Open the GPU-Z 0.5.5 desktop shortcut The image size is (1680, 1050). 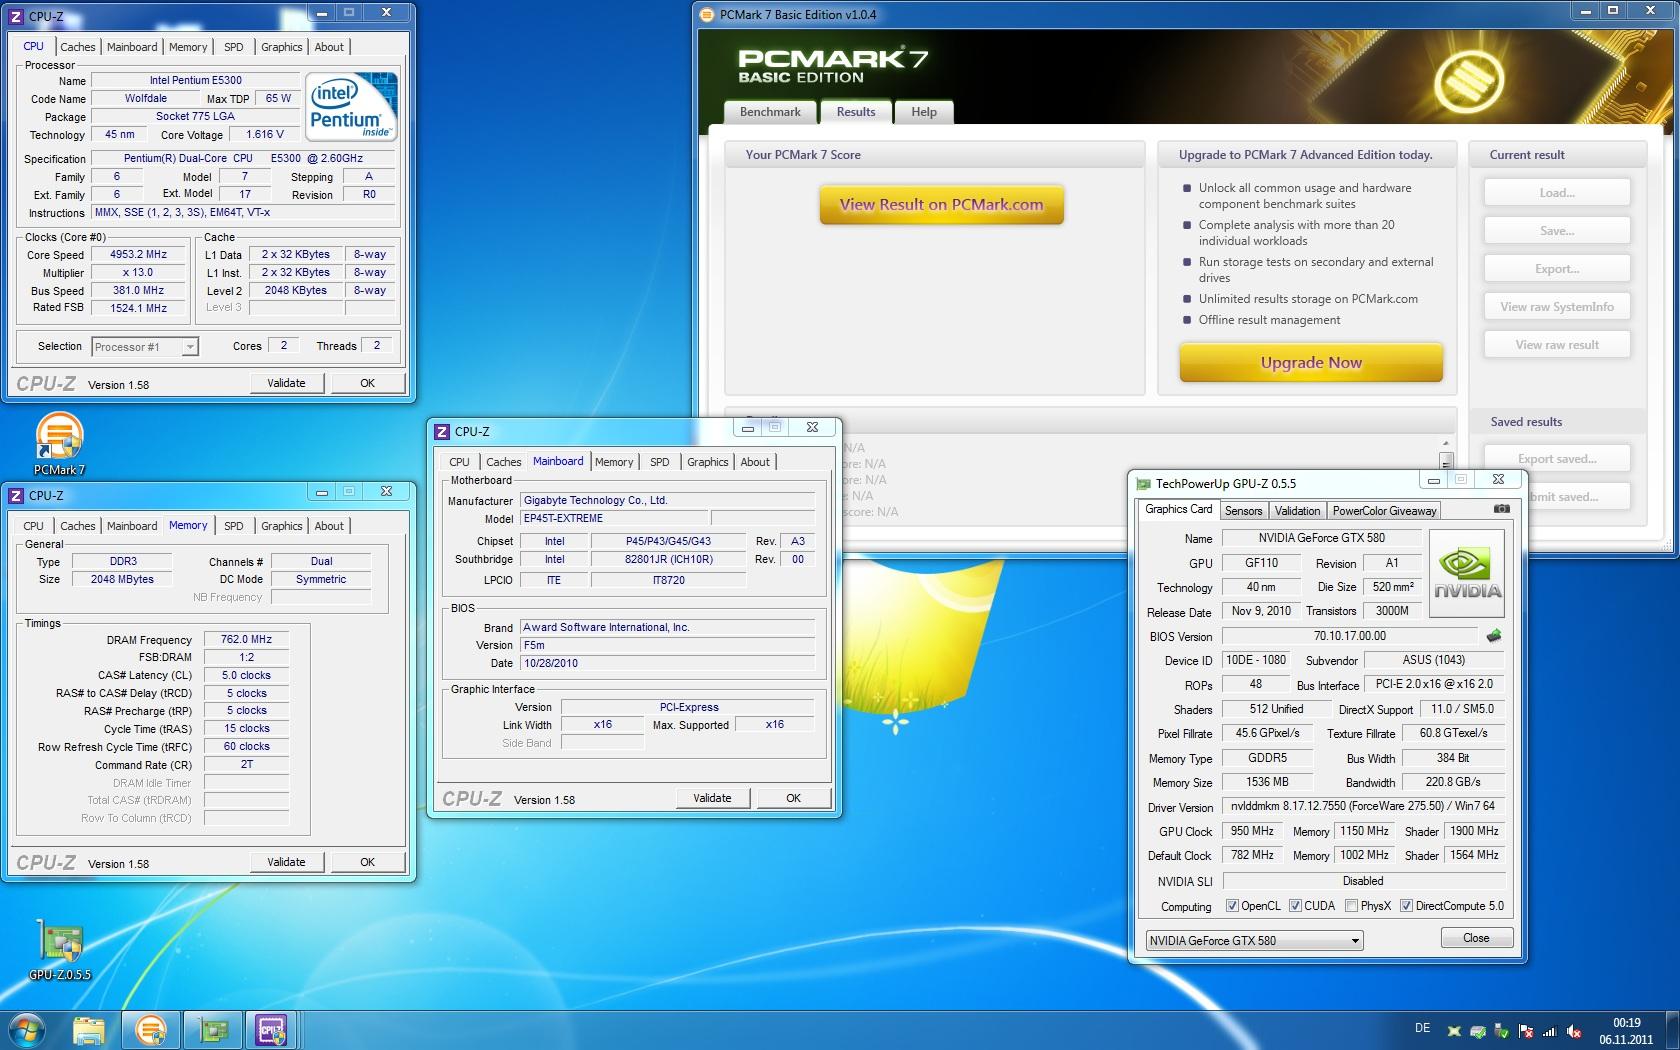coord(60,950)
